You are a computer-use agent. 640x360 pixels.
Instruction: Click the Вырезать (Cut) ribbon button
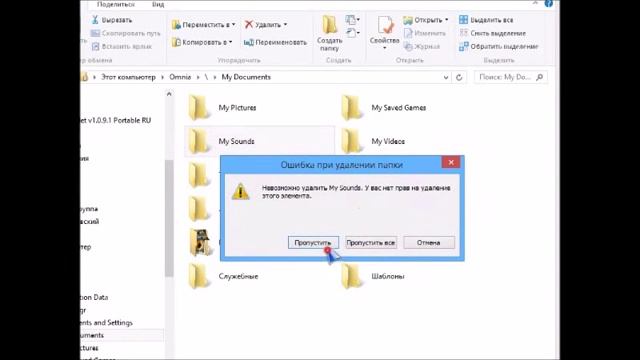pos(111,20)
